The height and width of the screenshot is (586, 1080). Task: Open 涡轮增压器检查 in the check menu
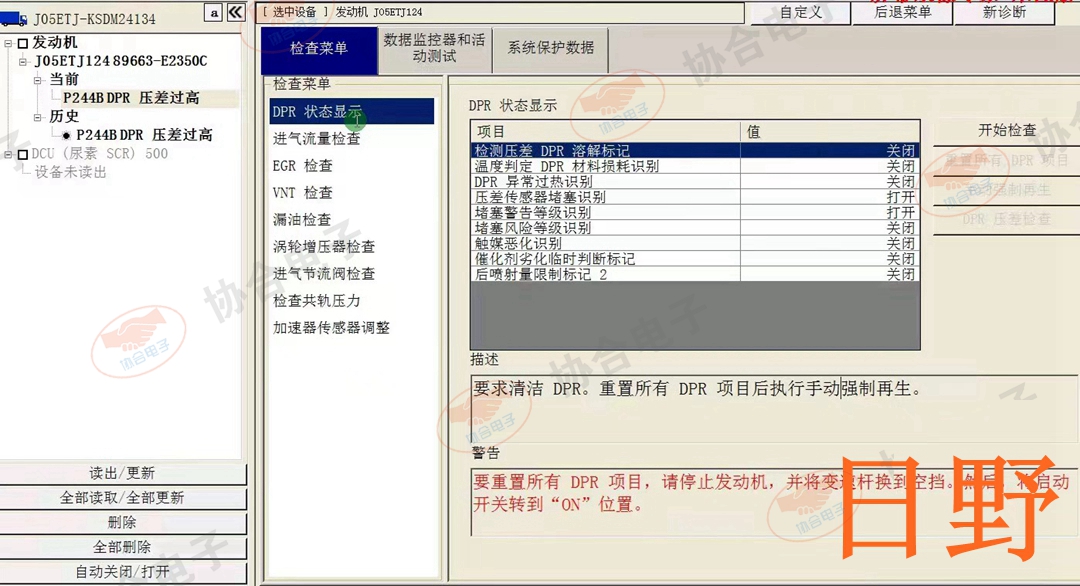(324, 247)
